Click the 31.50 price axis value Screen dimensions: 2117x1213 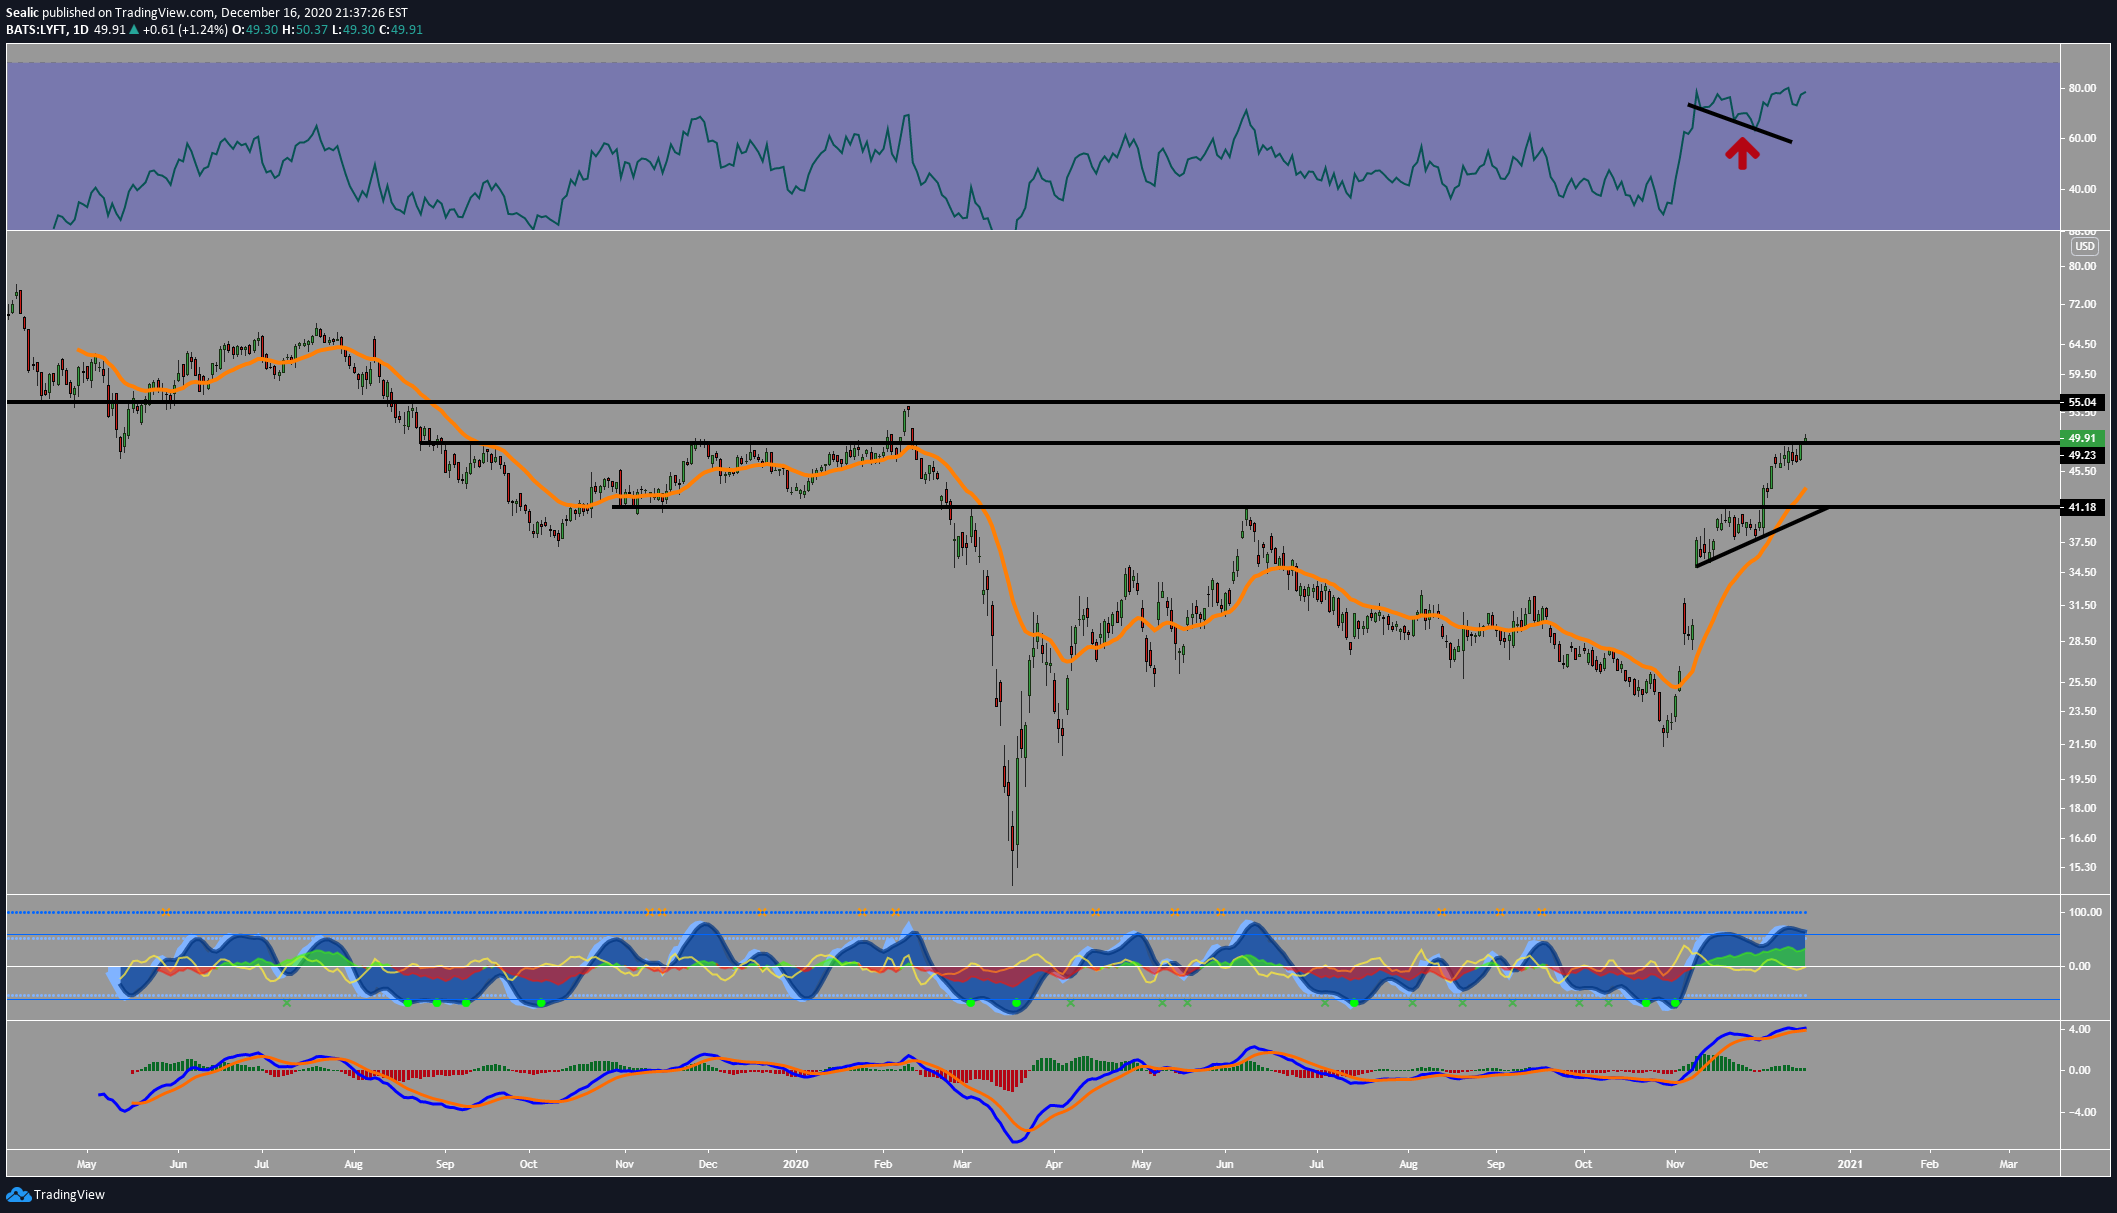2082,605
